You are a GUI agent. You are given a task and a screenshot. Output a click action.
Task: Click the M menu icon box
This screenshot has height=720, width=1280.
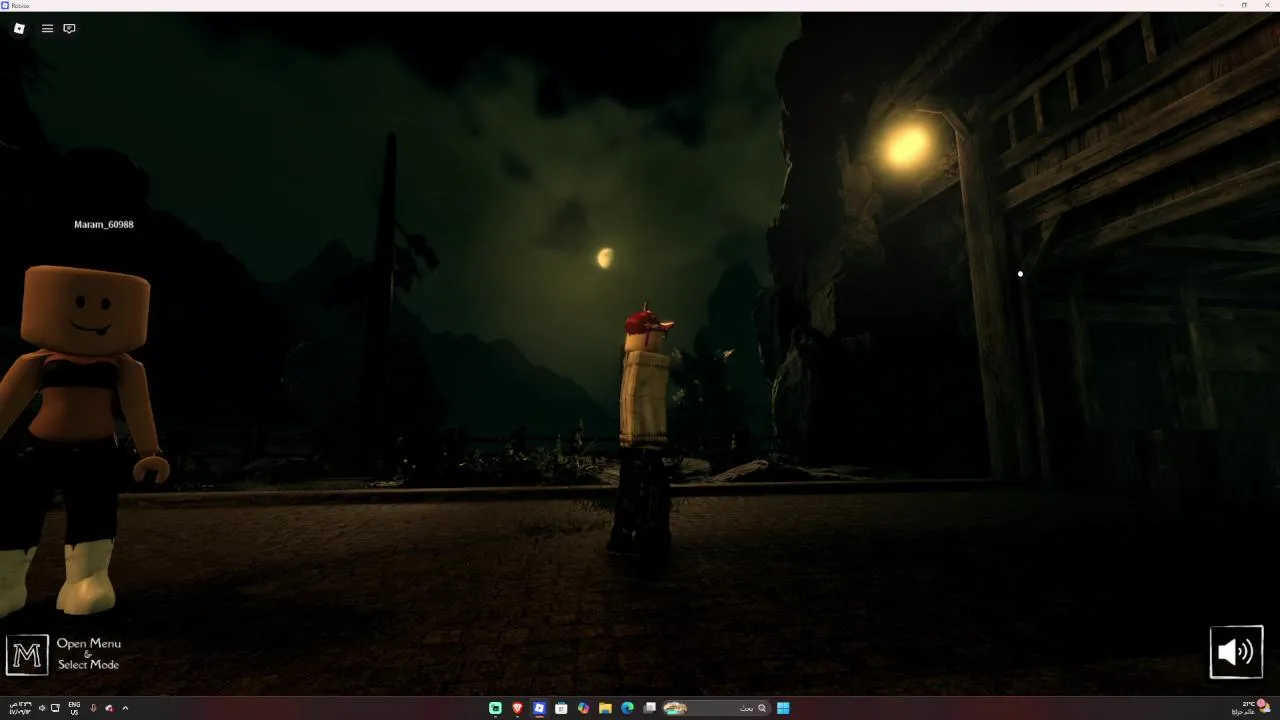(27, 655)
